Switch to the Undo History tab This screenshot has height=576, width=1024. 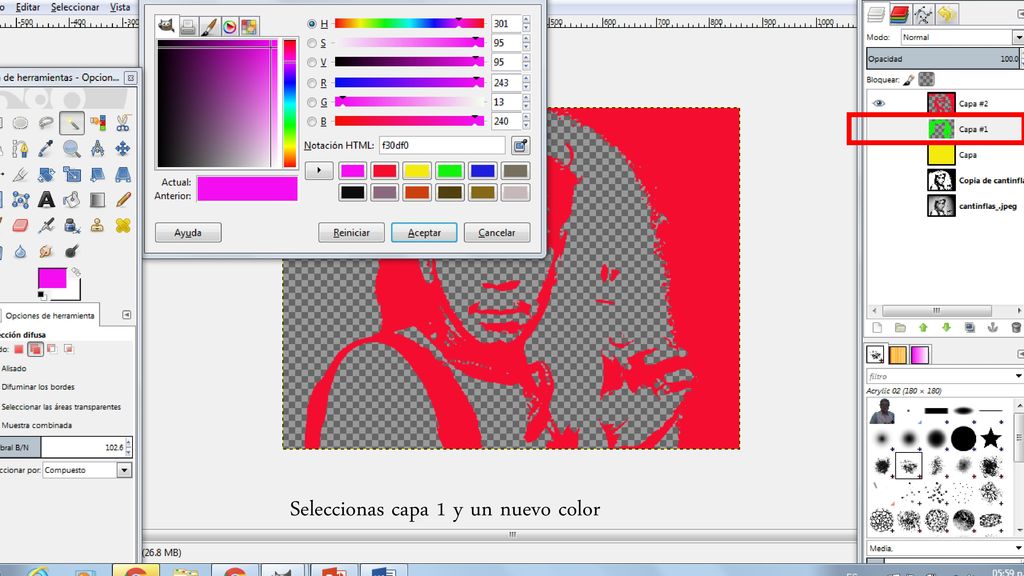click(947, 14)
